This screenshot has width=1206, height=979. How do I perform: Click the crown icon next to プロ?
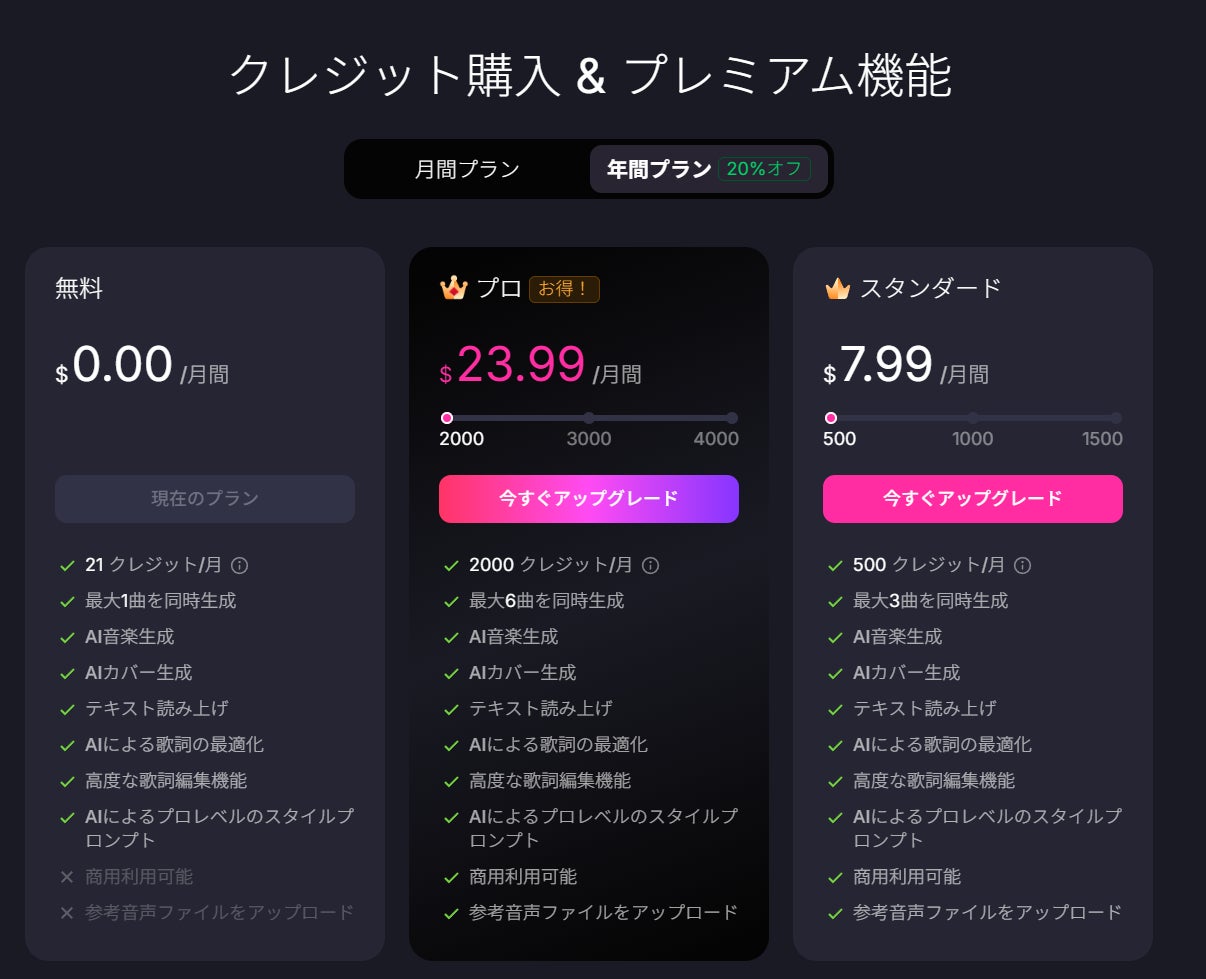coord(453,288)
